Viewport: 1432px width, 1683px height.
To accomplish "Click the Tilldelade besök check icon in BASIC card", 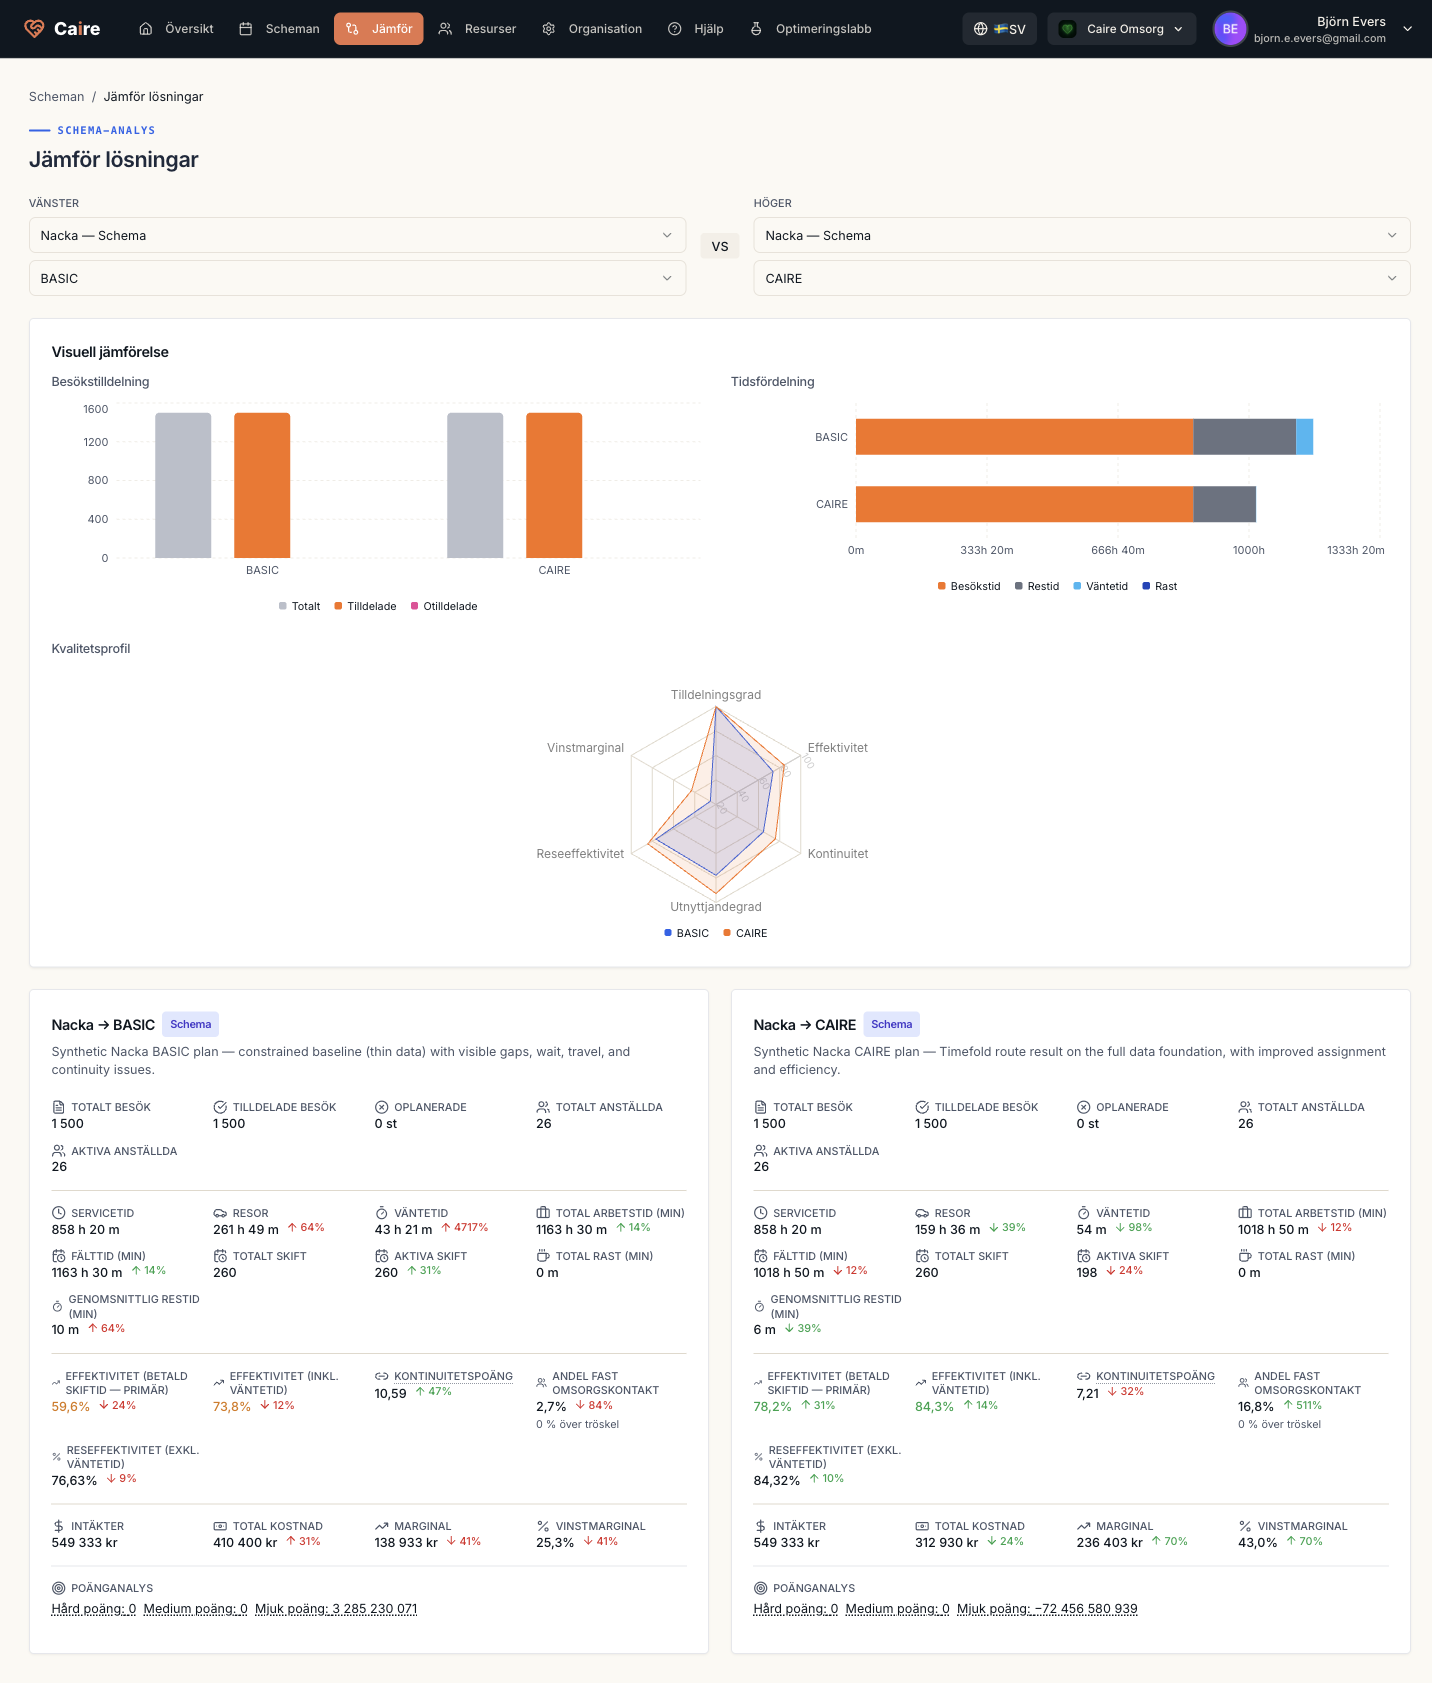I will [220, 1107].
